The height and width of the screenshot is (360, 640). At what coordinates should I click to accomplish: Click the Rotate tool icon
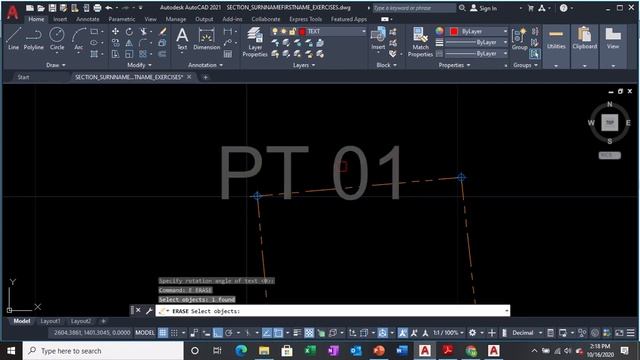tap(129, 31)
